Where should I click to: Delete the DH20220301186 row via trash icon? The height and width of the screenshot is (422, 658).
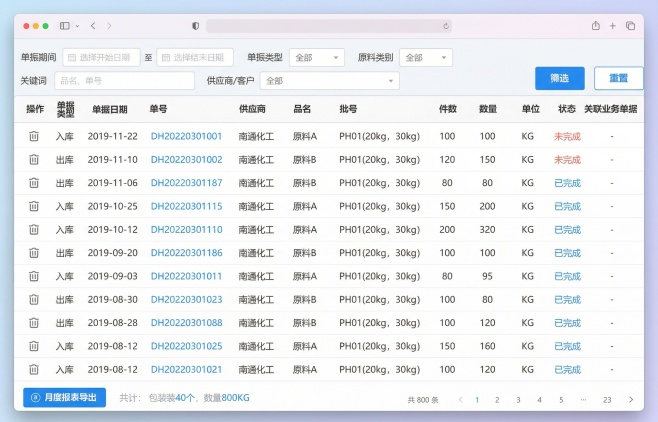click(34, 253)
